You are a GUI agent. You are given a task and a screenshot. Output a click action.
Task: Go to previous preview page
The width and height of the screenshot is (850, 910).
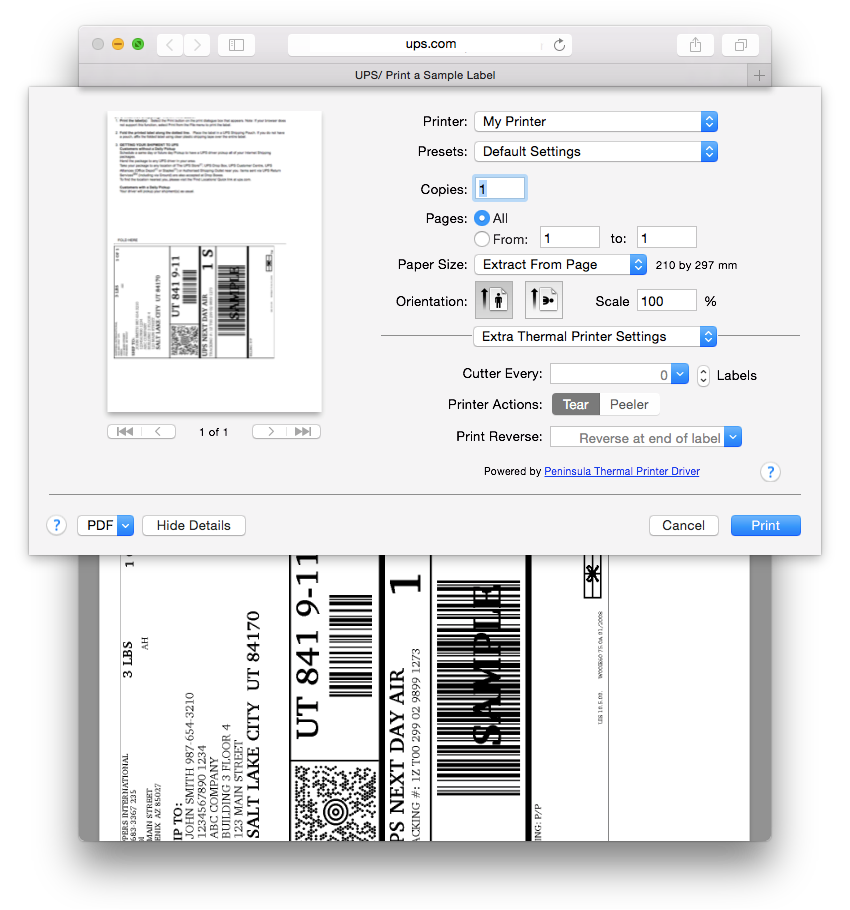tap(158, 432)
